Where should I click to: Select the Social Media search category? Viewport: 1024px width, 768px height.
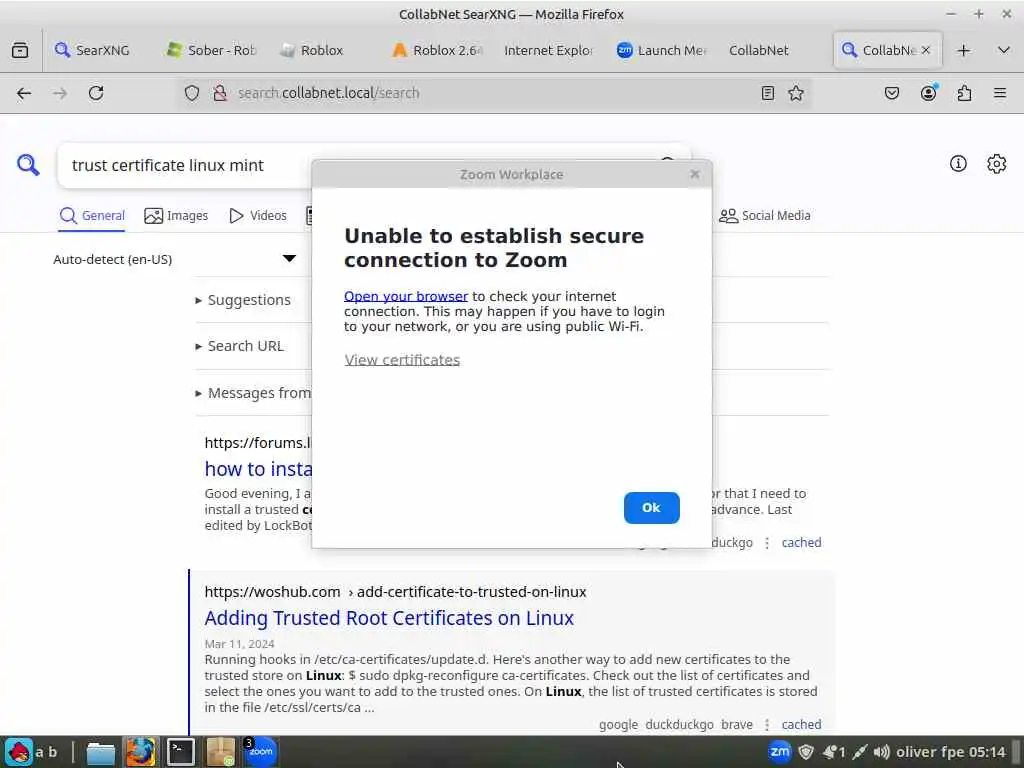pos(764,216)
